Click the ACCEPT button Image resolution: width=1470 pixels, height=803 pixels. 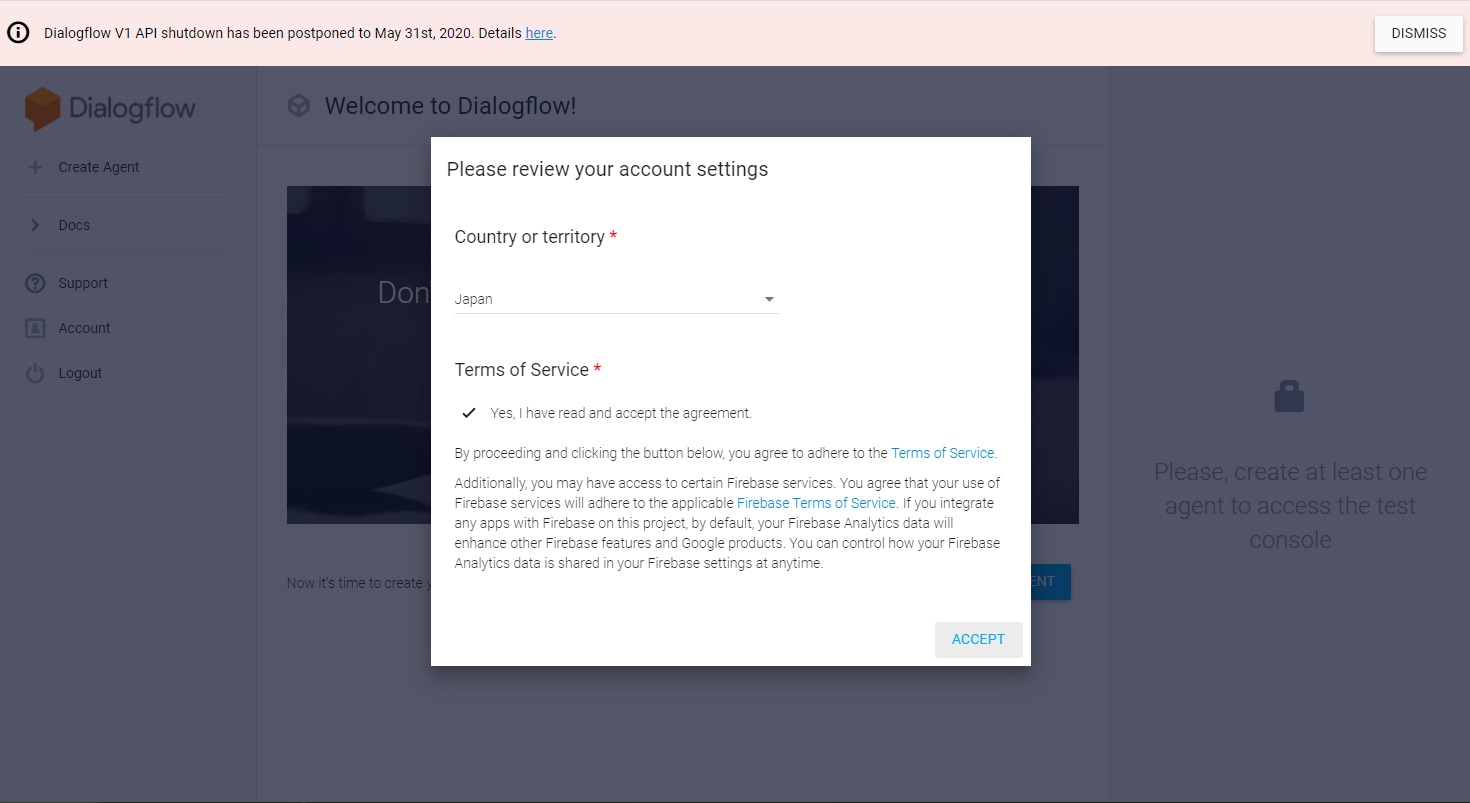tap(978, 640)
